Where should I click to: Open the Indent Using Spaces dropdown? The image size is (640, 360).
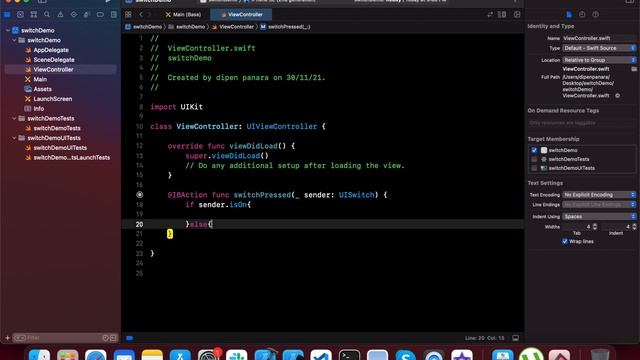coord(599,216)
